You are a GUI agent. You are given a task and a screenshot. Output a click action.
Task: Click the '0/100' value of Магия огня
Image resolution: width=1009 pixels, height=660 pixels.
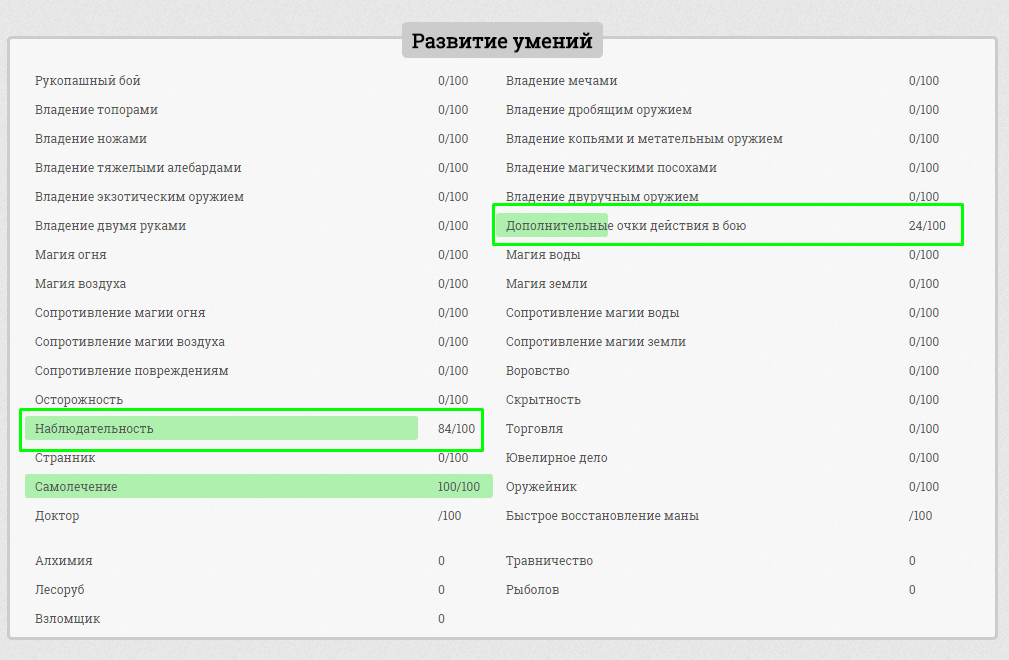tap(453, 254)
